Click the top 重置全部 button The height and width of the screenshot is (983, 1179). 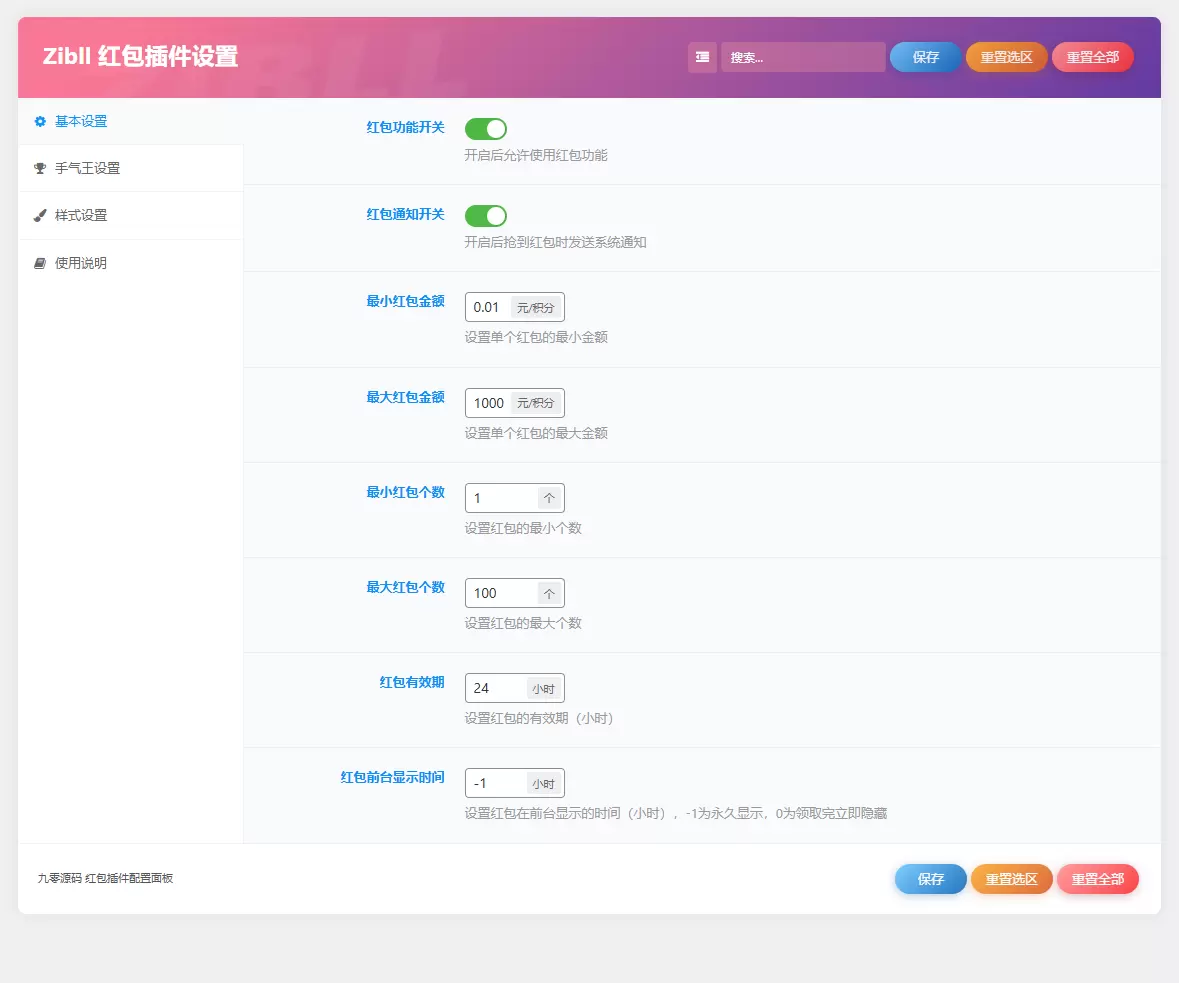[1093, 57]
